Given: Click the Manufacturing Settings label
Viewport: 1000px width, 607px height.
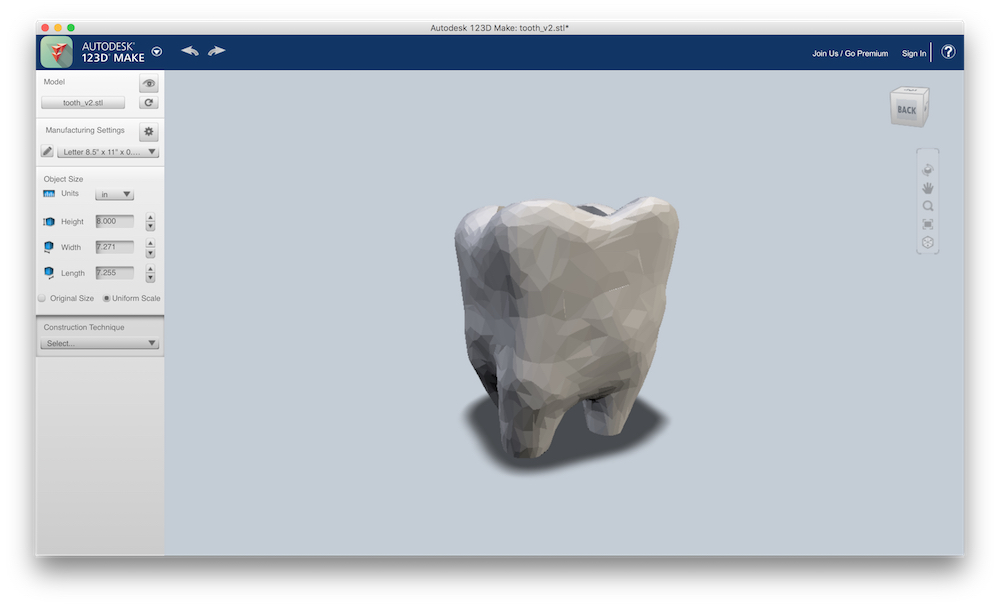Looking at the screenshot, I should 85,130.
